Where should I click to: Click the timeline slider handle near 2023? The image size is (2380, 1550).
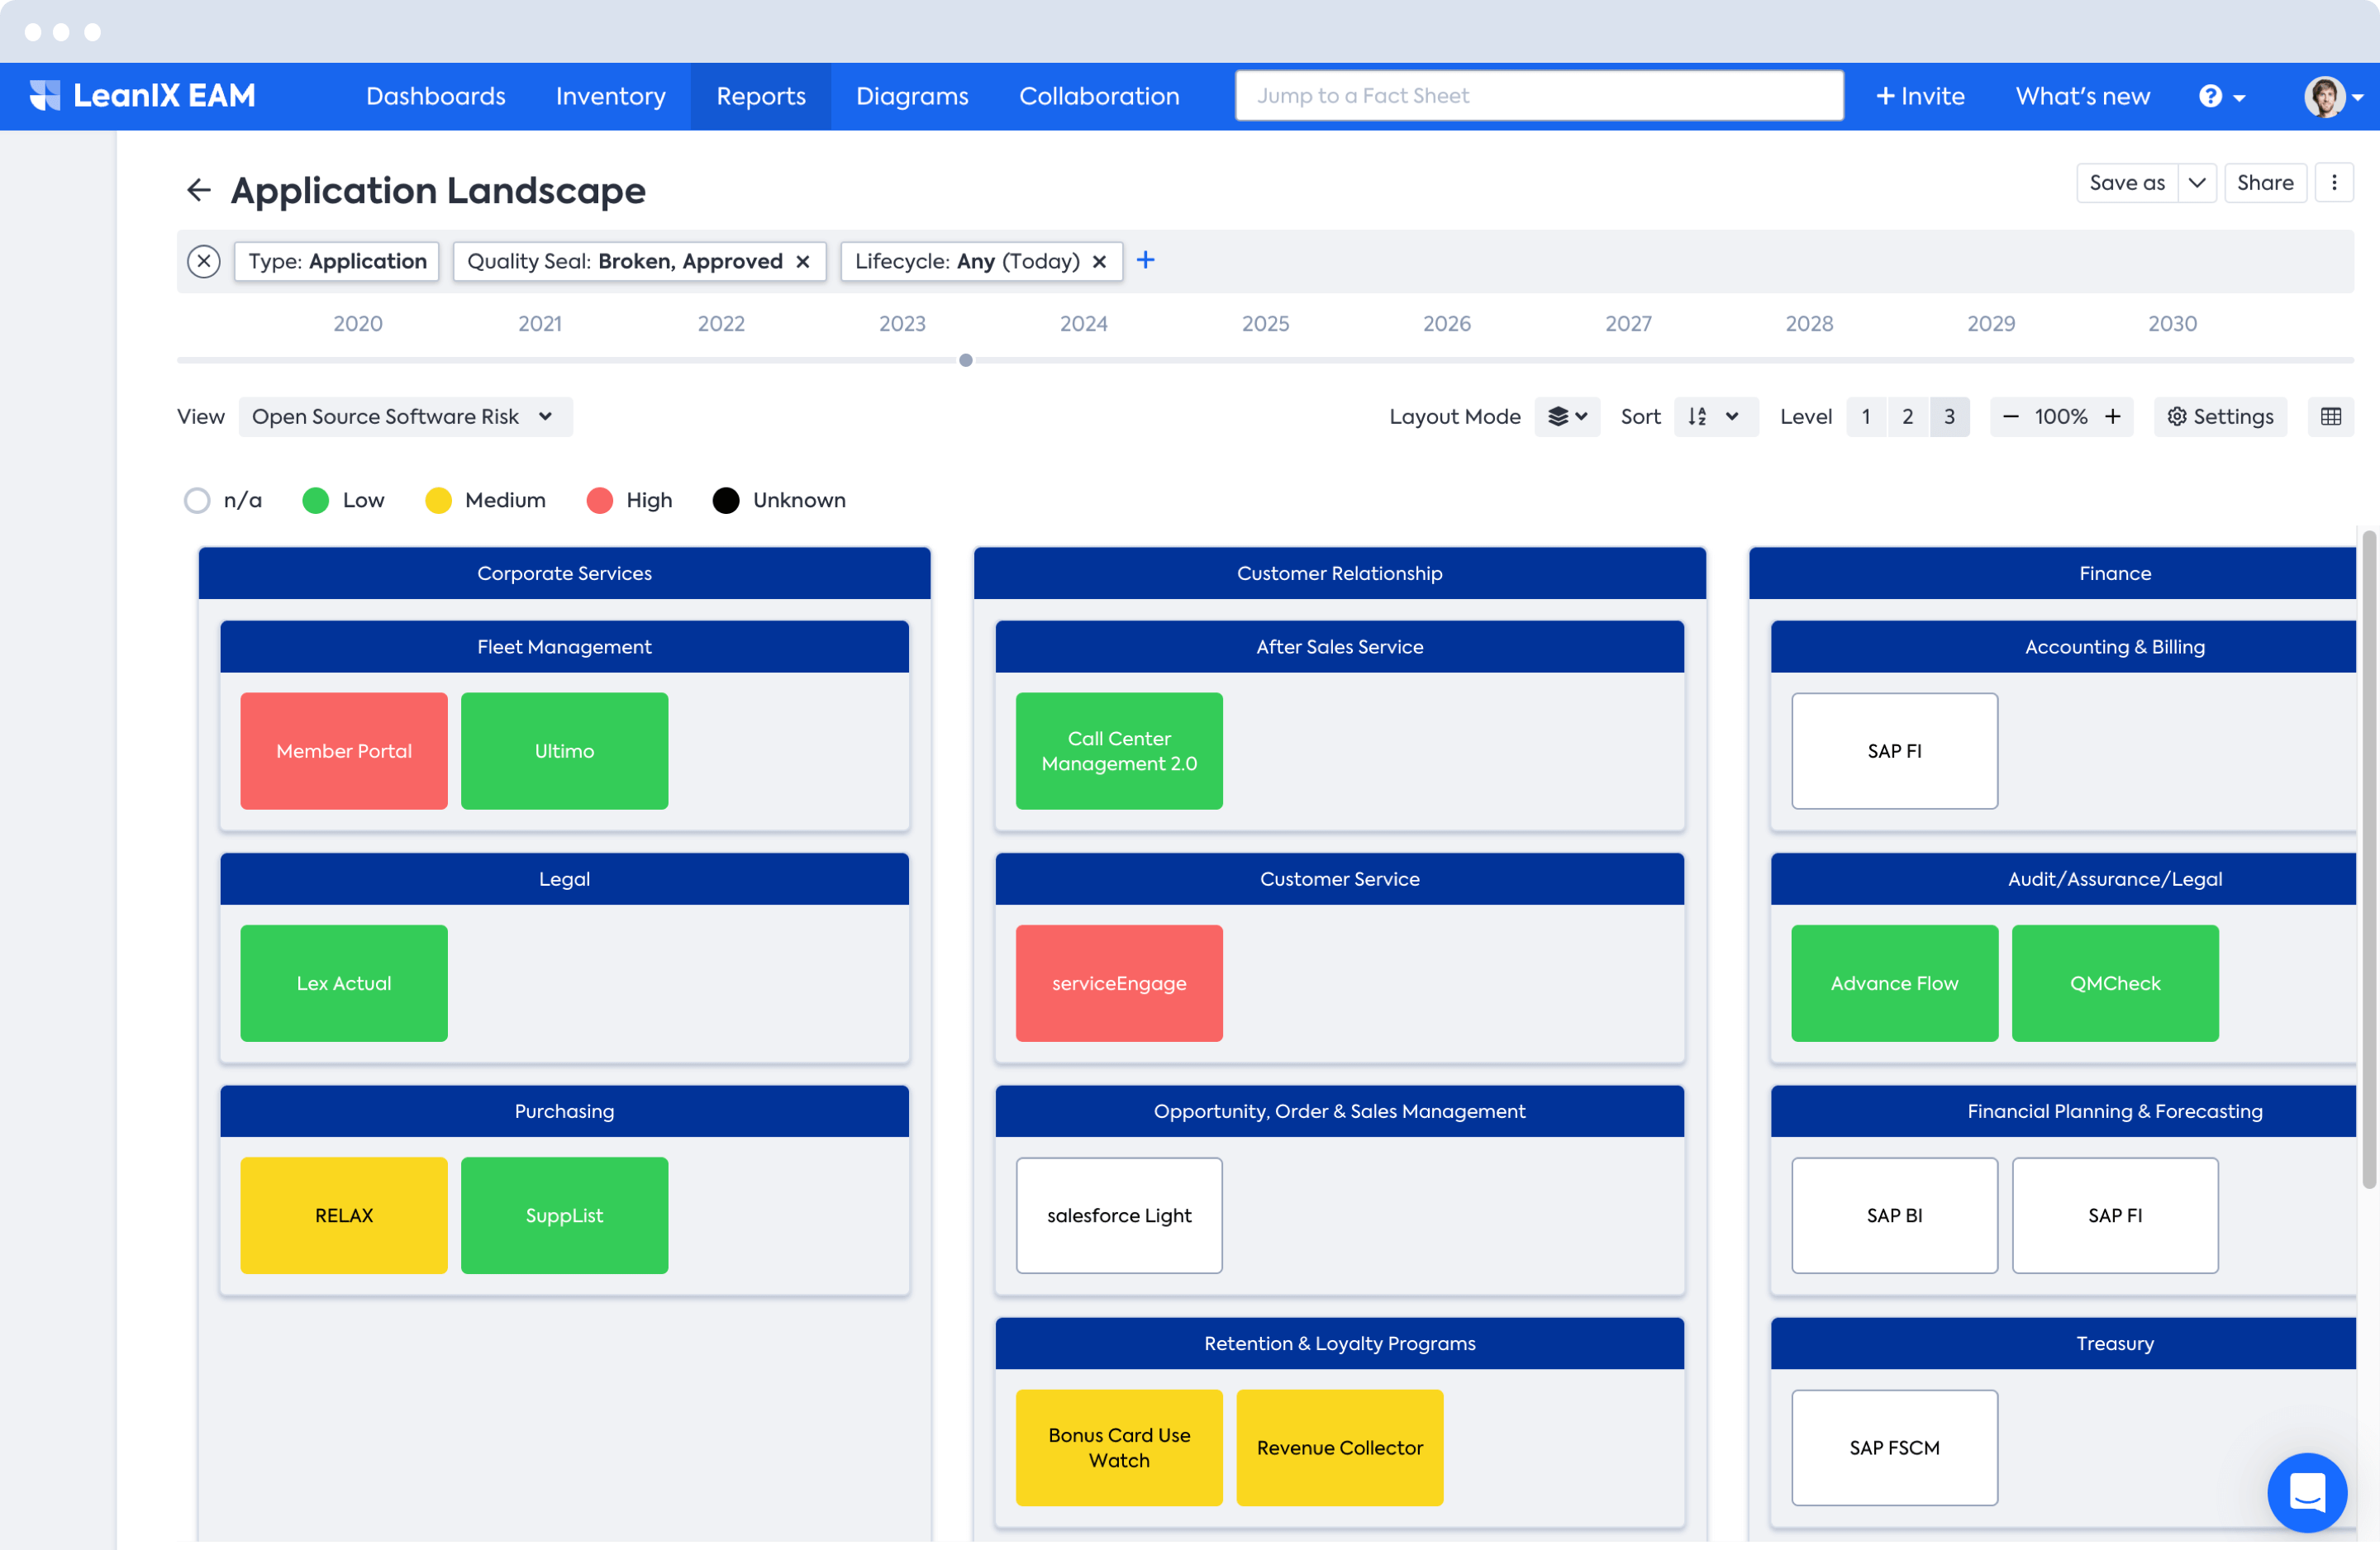point(966,360)
